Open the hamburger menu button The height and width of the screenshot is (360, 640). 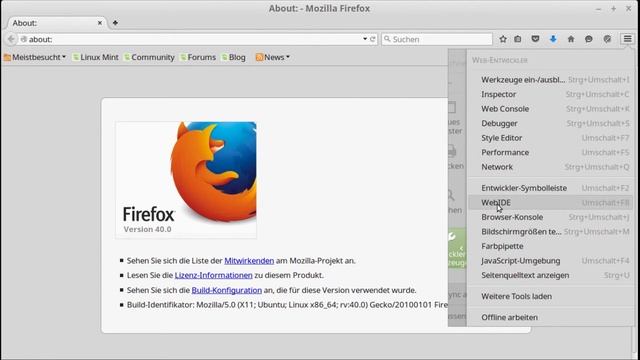point(627,39)
